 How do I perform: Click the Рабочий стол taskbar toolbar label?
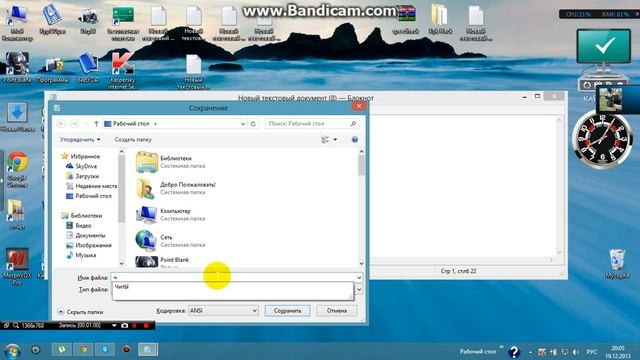pyautogui.click(x=478, y=351)
